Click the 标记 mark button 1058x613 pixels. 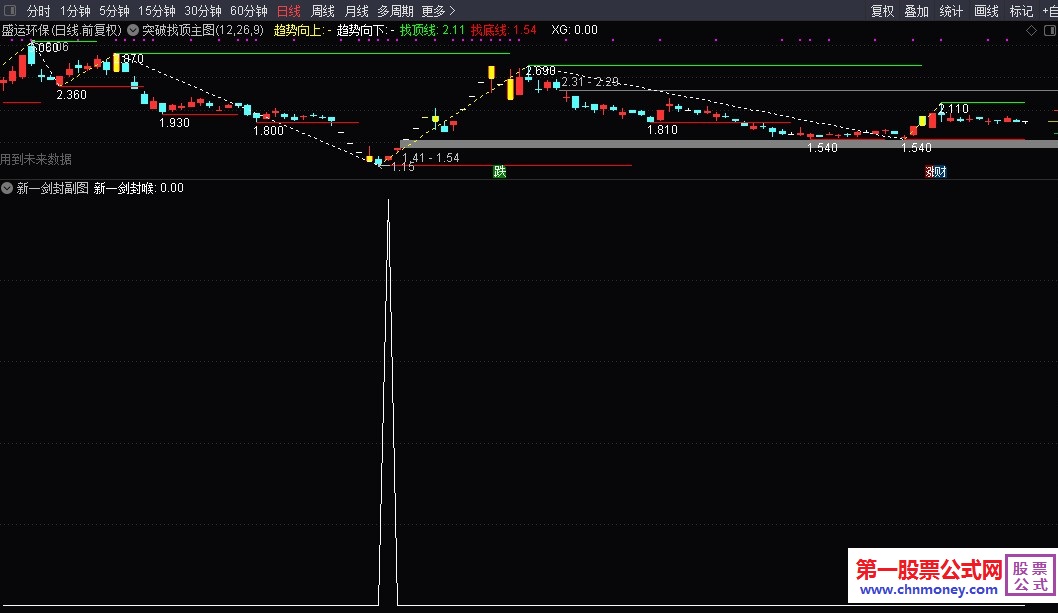pyautogui.click(x=1021, y=11)
